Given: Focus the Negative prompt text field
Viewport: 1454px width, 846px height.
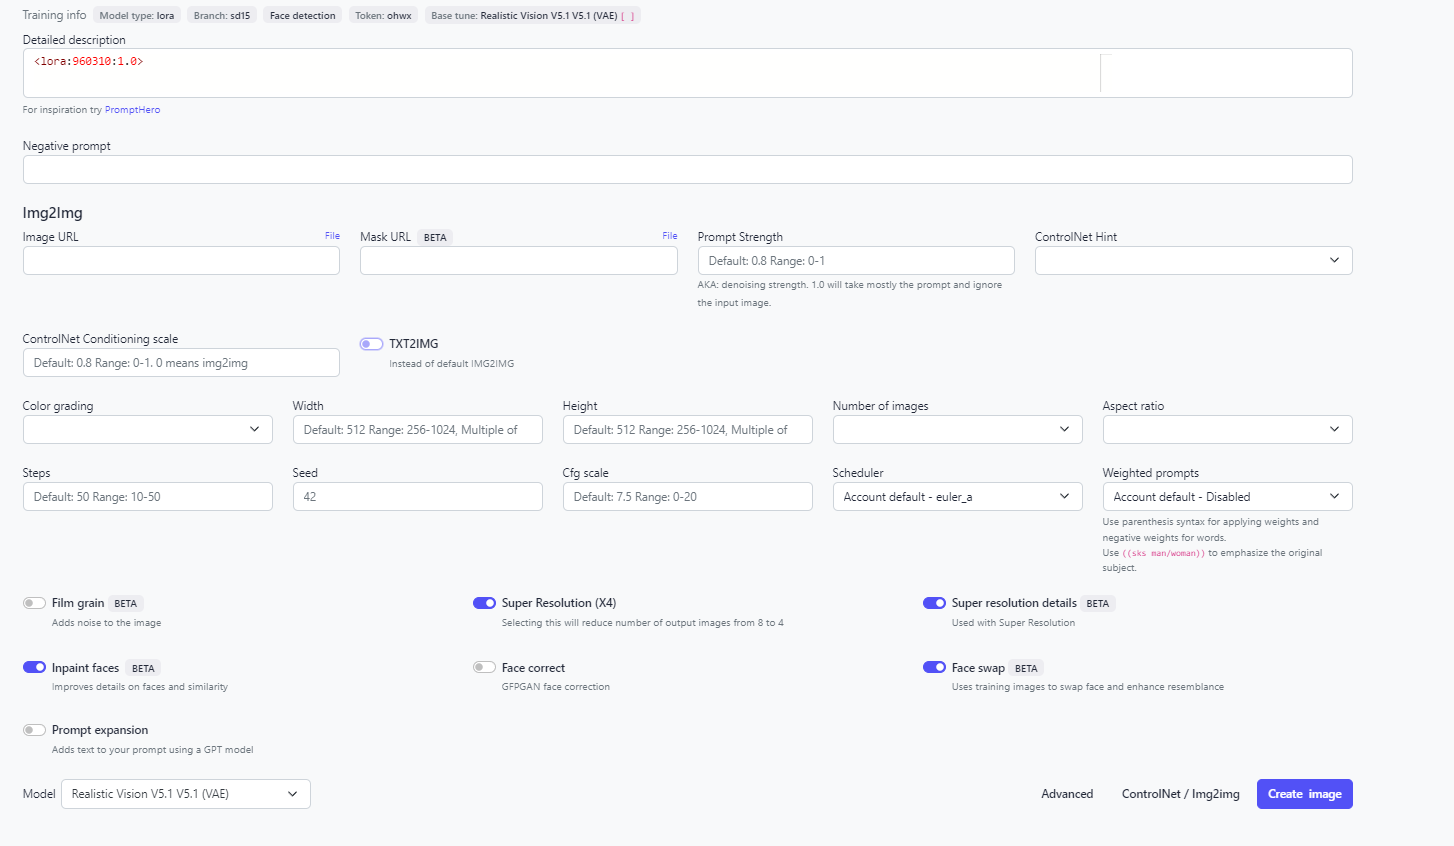Looking at the screenshot, I should click(687, 170).
